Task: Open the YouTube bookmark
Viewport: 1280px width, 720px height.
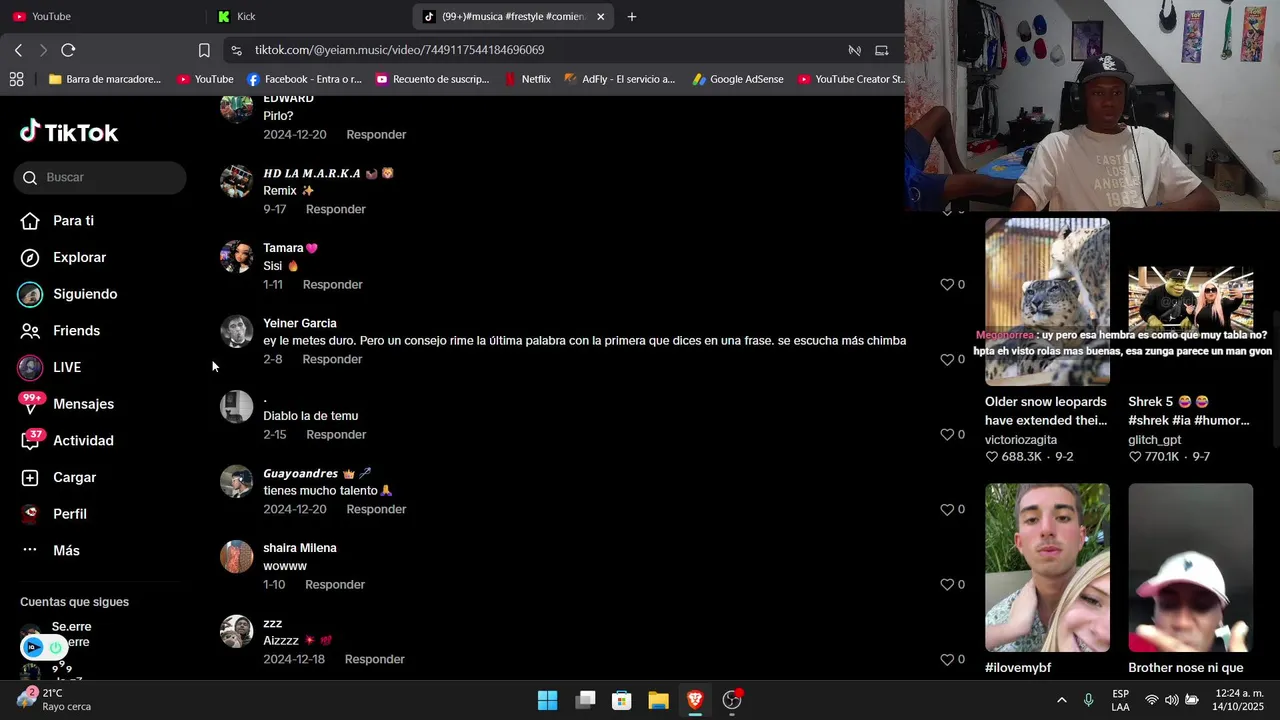Action: [x=205, y=79]
